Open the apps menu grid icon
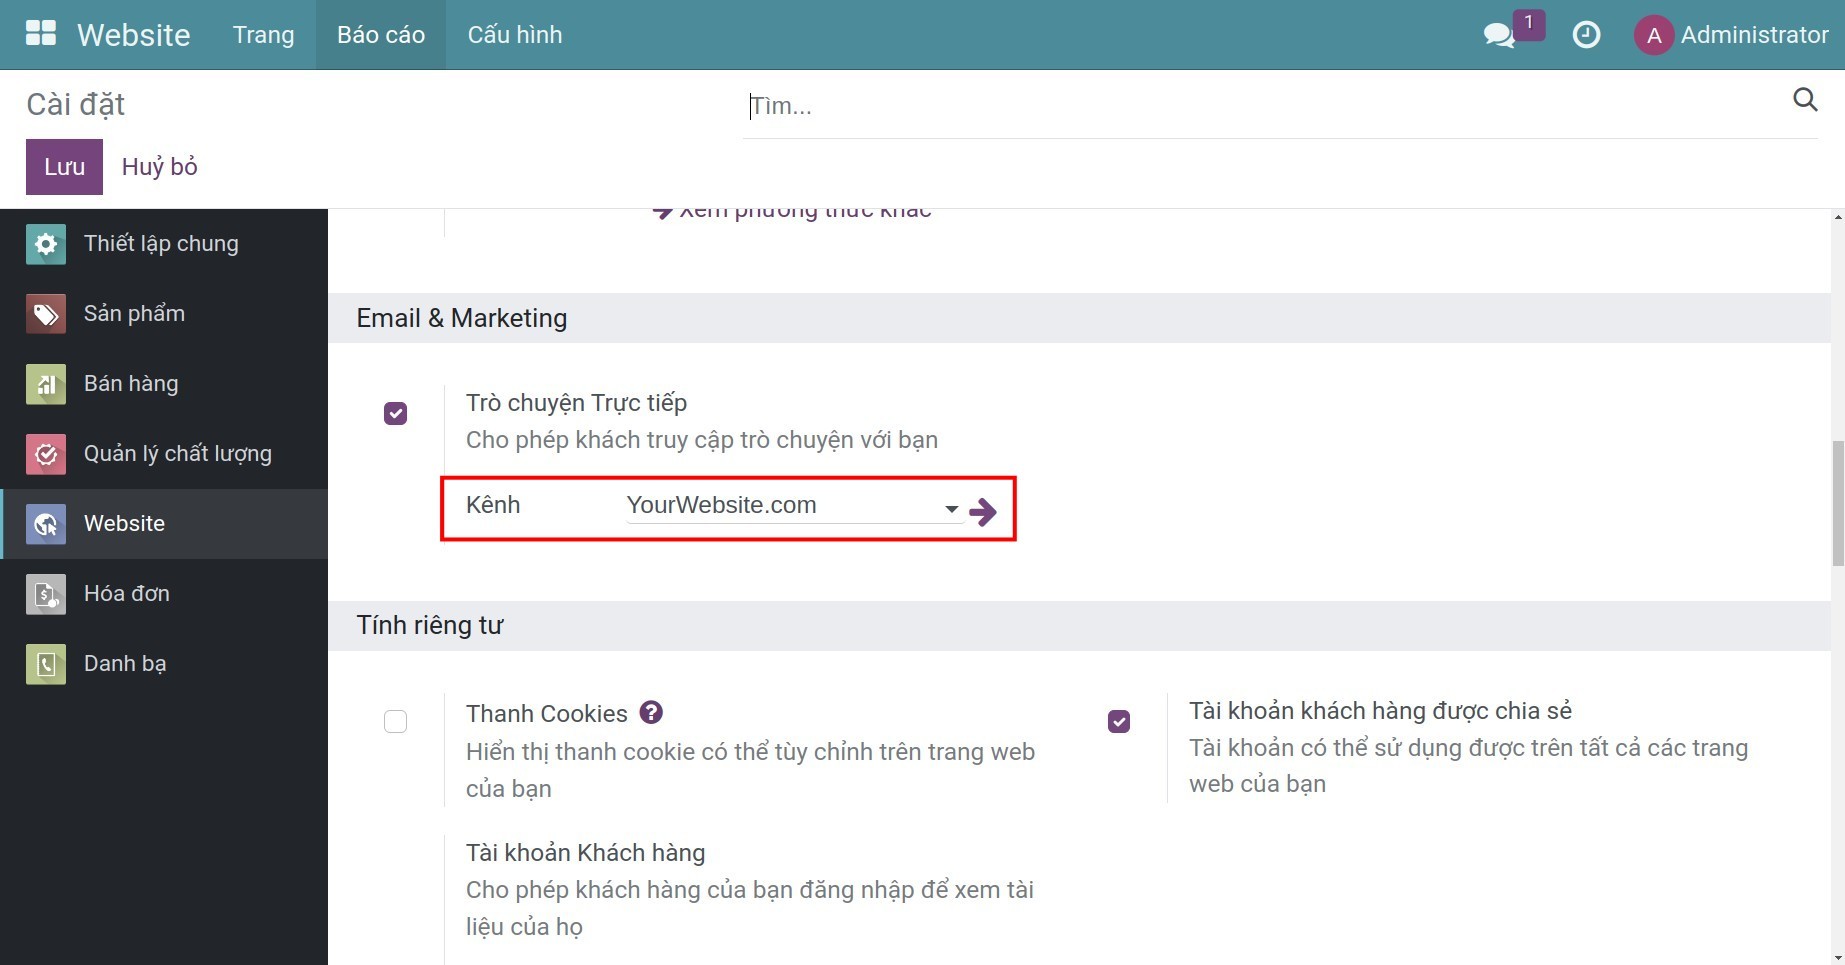The image size is (1845, 965). [x=40, y=32]
